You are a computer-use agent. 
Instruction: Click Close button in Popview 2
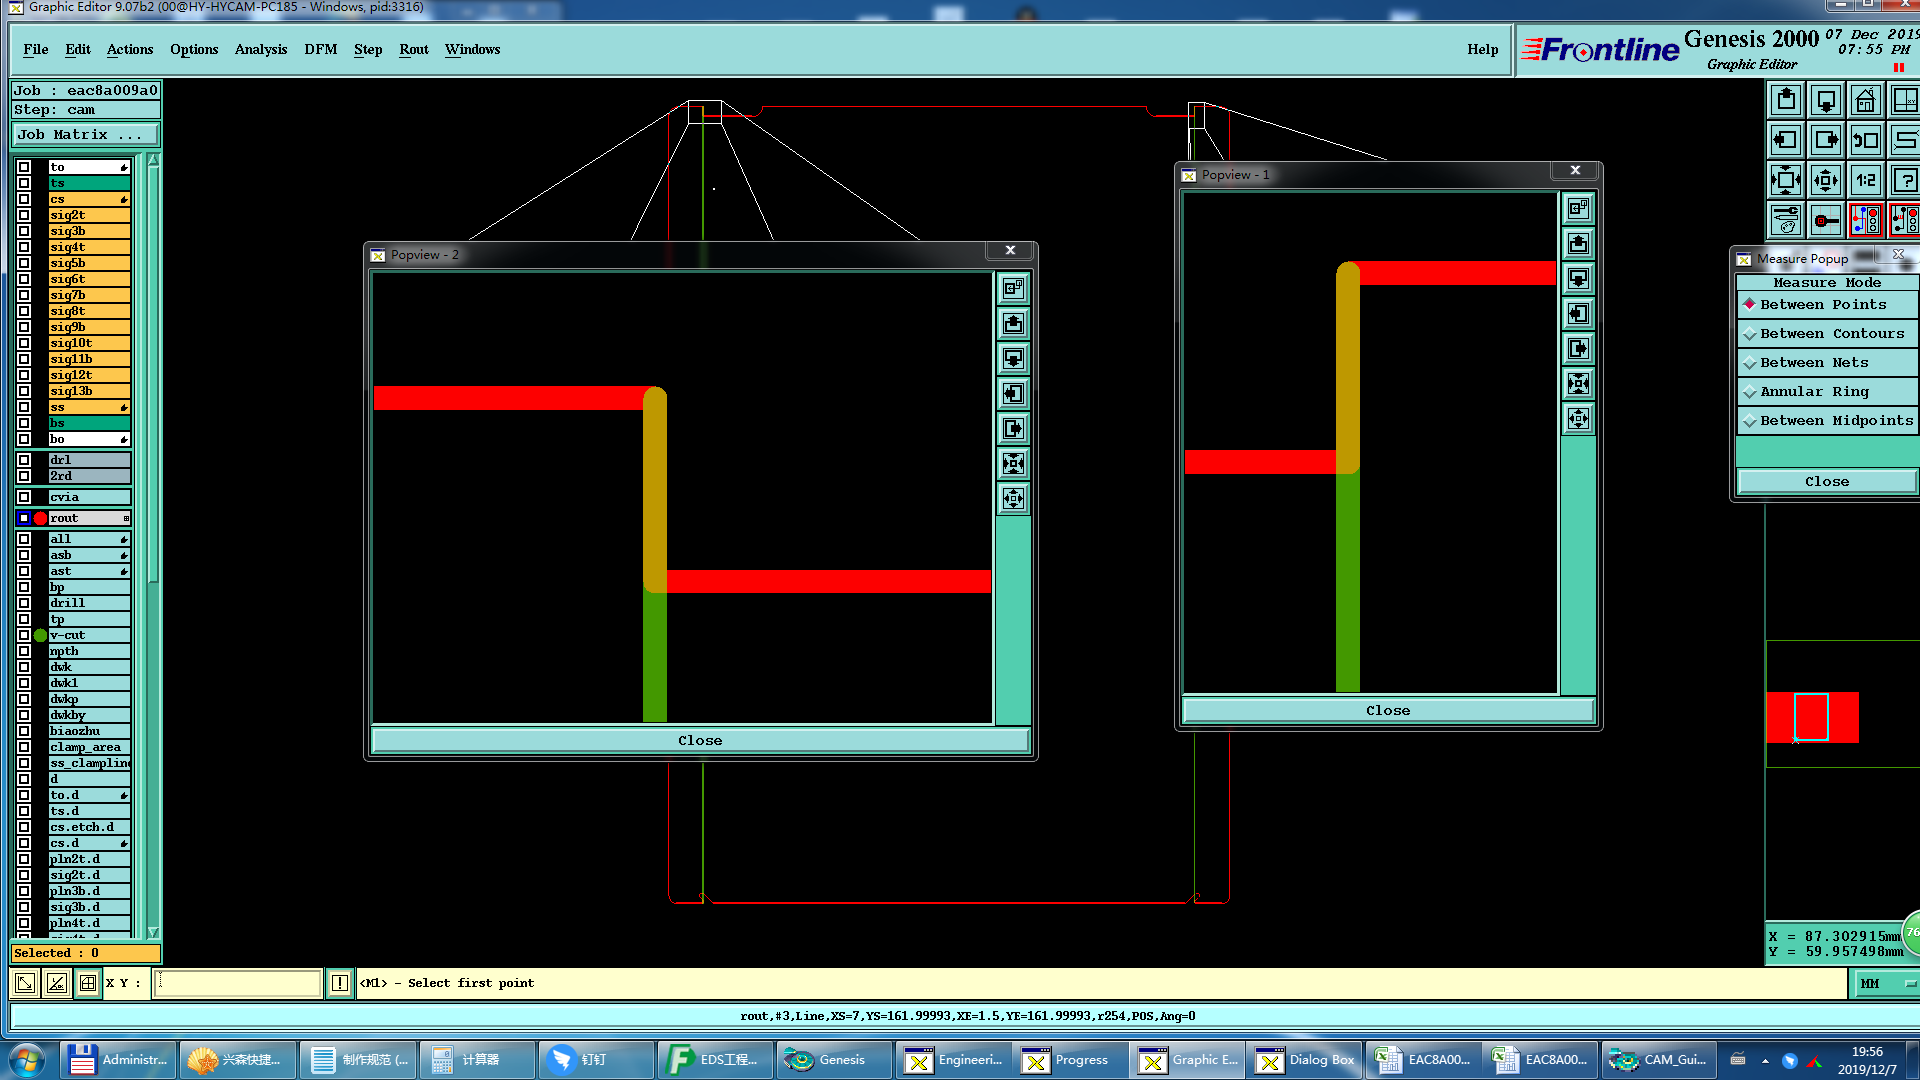[699, 741]
